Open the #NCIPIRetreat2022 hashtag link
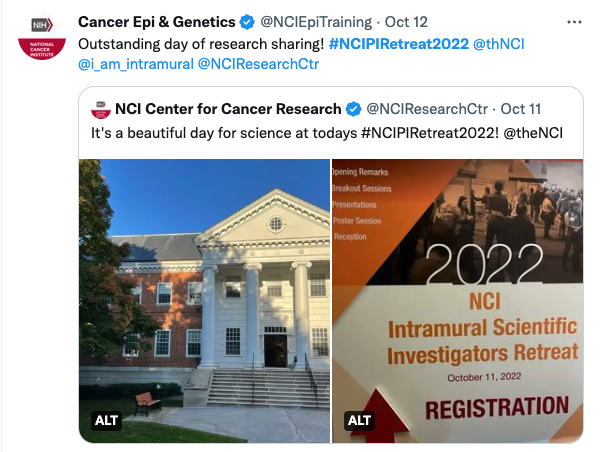 click(399, 44)
